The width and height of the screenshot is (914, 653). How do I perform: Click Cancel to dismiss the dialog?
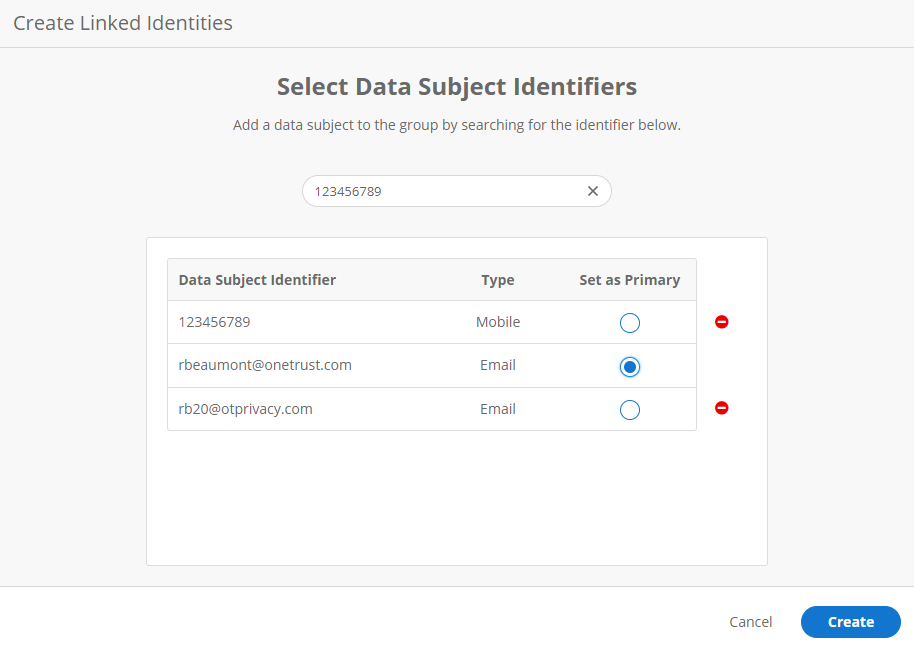(750, 622)
